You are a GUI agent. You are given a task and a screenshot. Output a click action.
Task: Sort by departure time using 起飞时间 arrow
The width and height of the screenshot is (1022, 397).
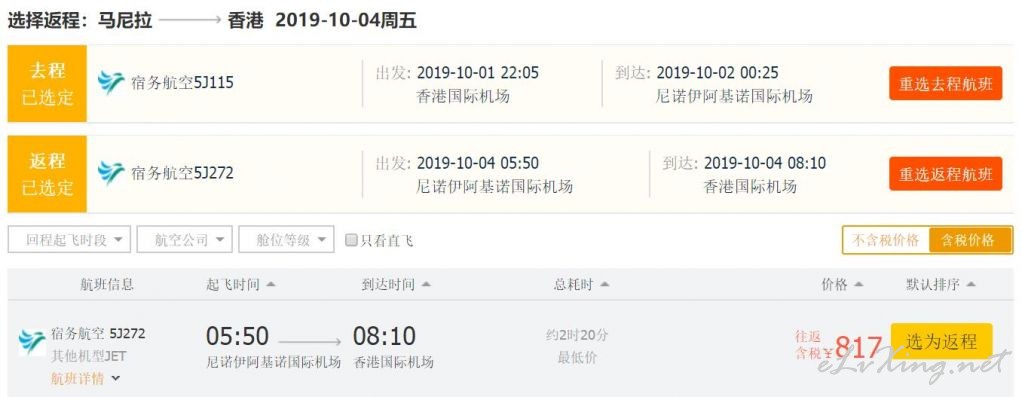(270, 285)
